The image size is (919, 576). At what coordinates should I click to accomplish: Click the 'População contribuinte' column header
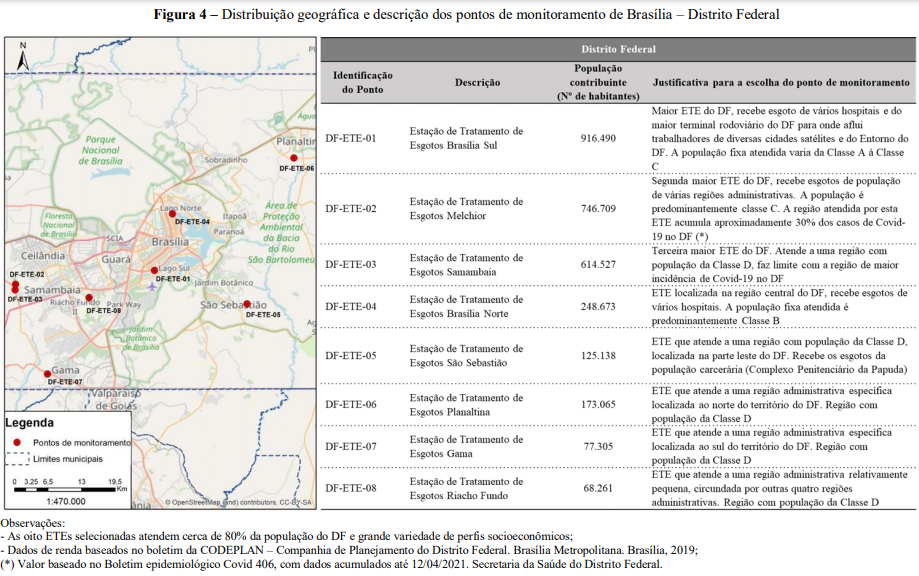click(x=598, y=83)
